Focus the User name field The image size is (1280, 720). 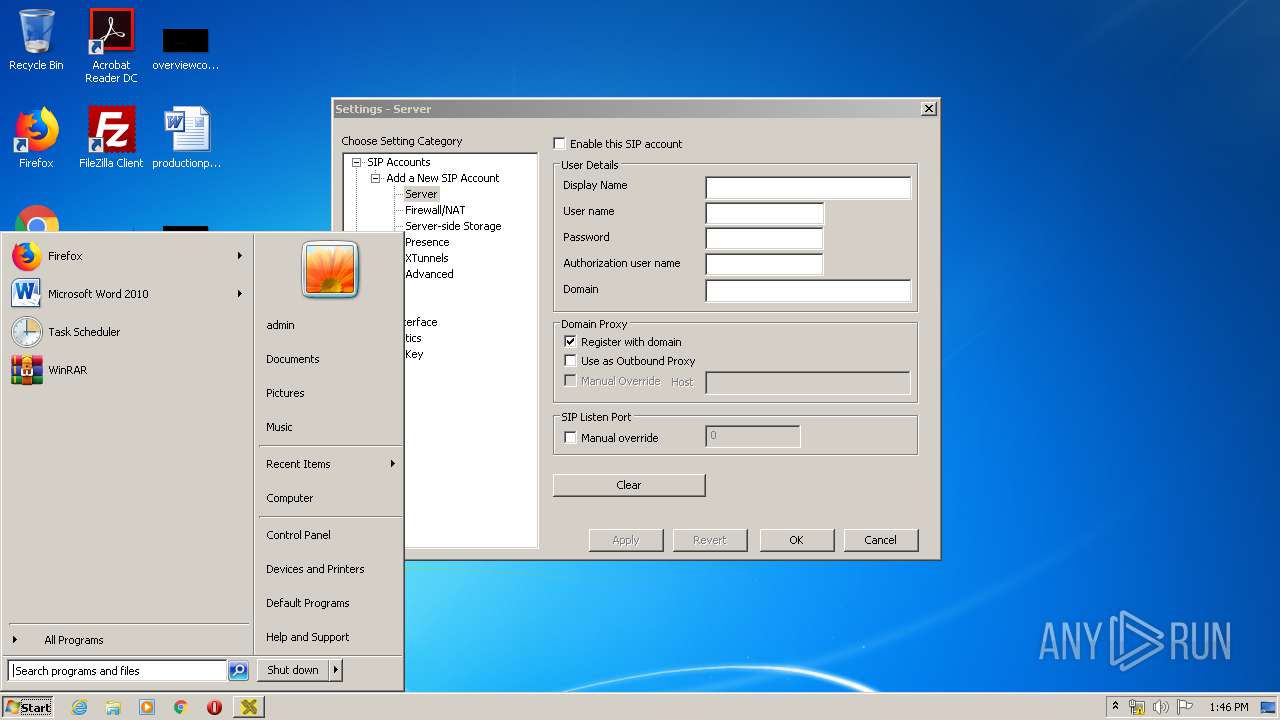point(765,213)
